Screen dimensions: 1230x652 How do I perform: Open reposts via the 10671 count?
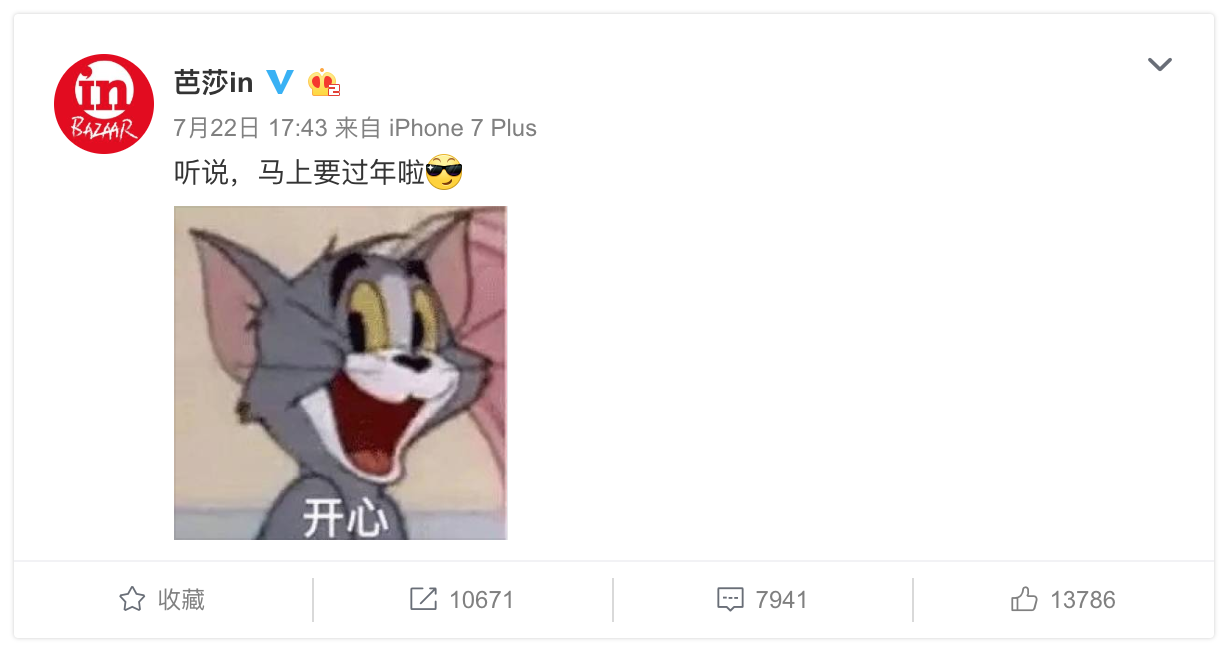[481, 600]
